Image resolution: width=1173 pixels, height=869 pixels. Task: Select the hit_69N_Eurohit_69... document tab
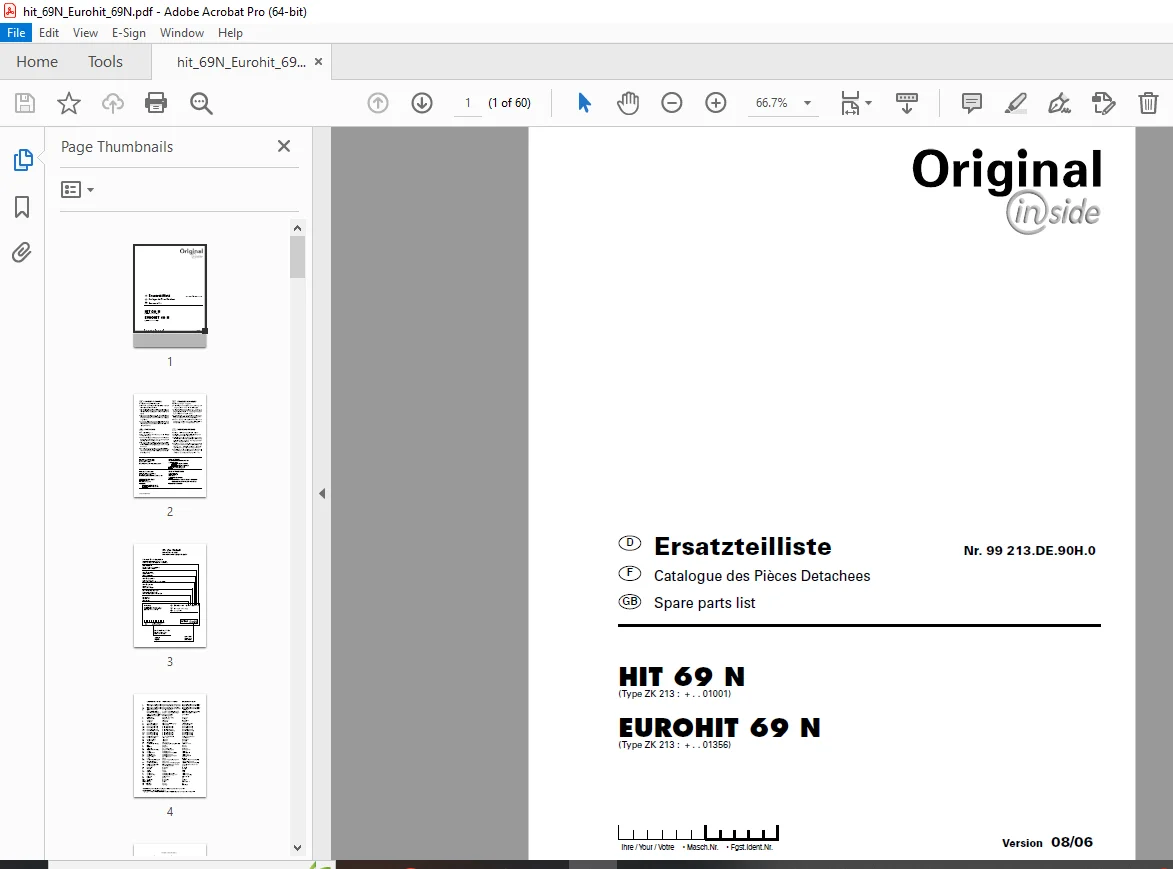point(241,62)
